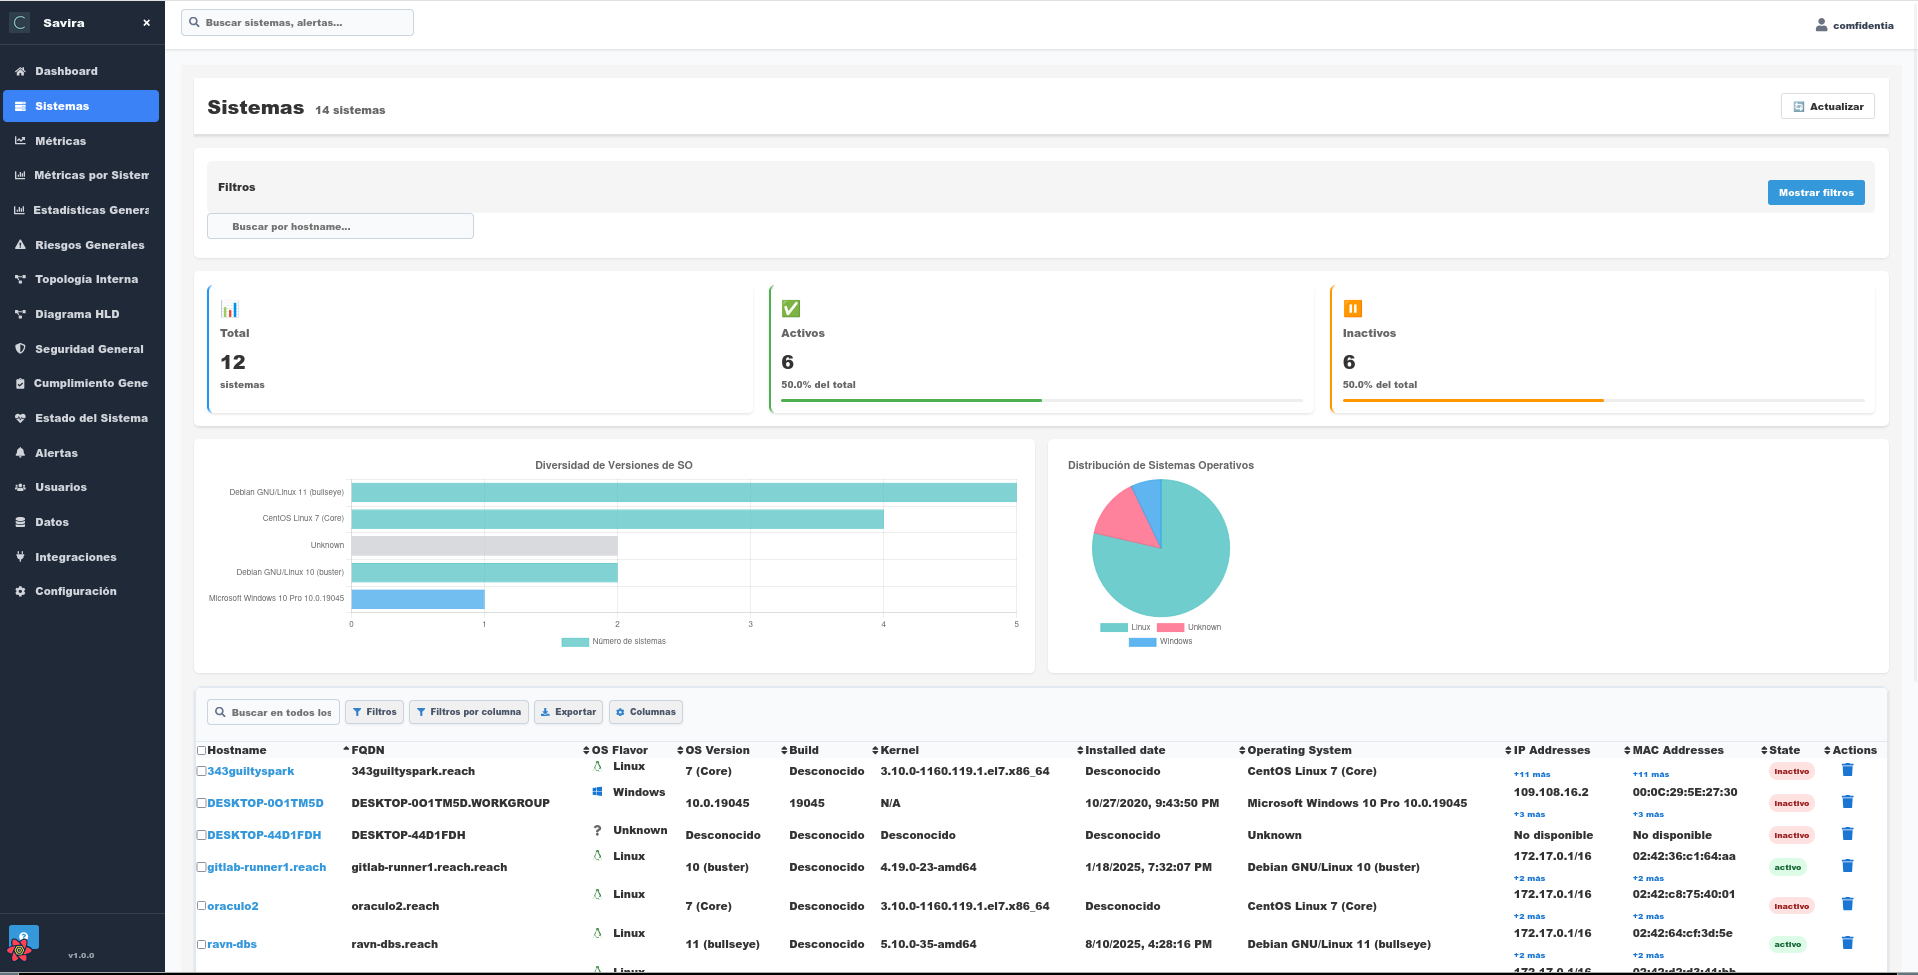Image resolution: width=1918 pixels, height=975 pixels.
Task: Click the trash icon for 343guiltyspark
Action: point(1847,770)
